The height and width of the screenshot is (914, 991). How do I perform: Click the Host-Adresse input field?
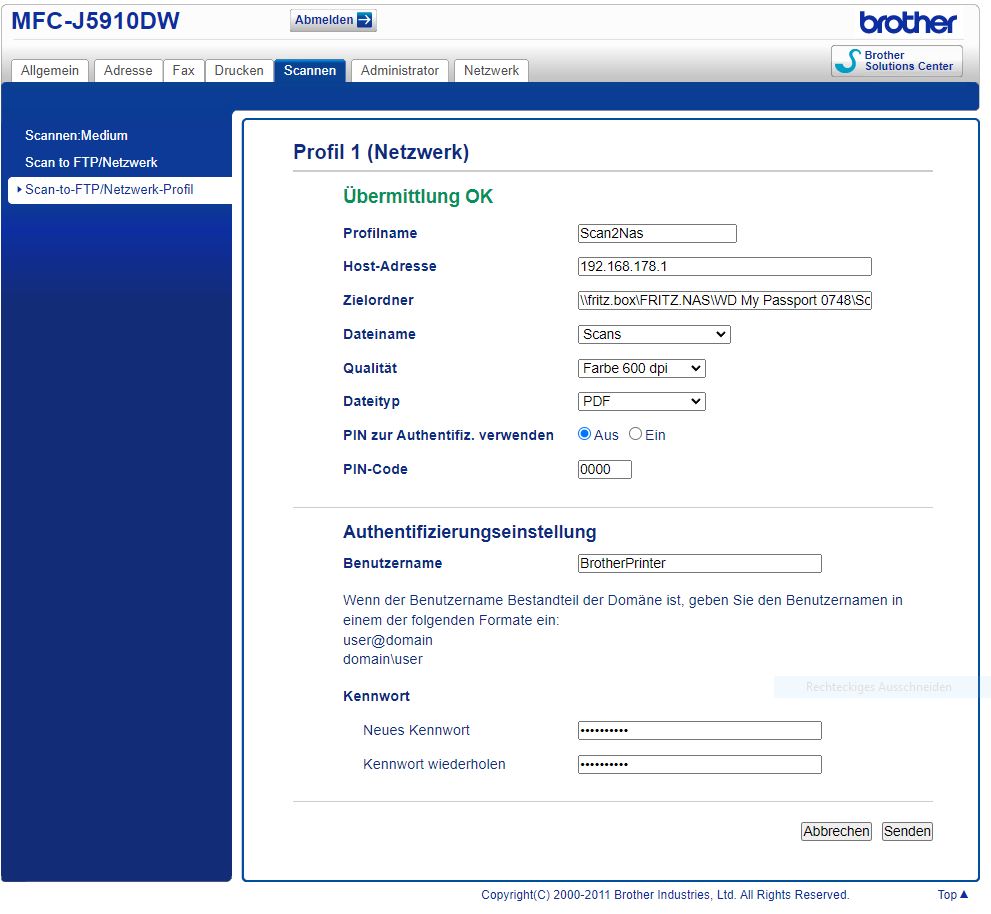725,267
